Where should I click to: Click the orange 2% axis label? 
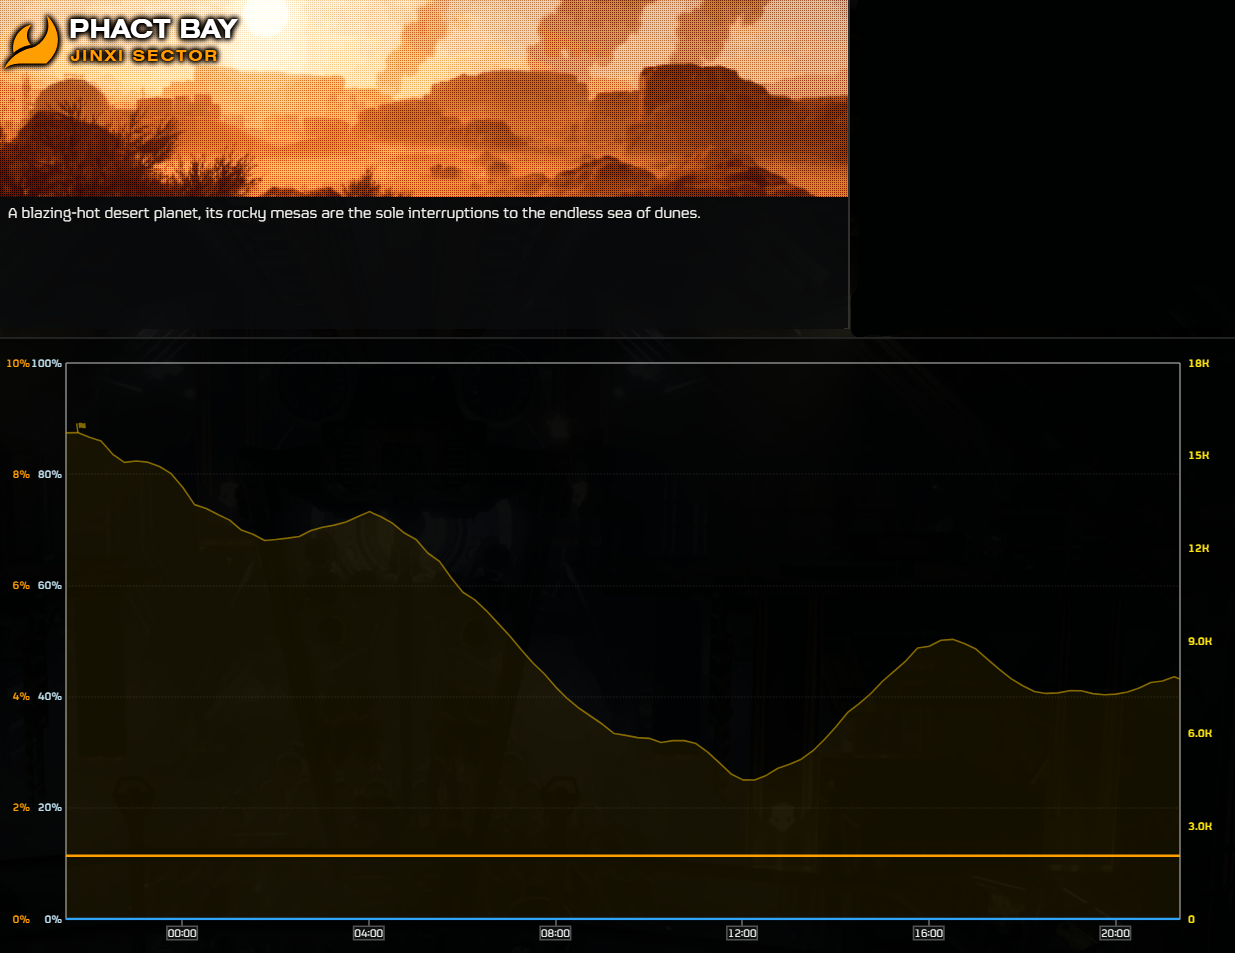pyautogui.click(x=21, y=807)
